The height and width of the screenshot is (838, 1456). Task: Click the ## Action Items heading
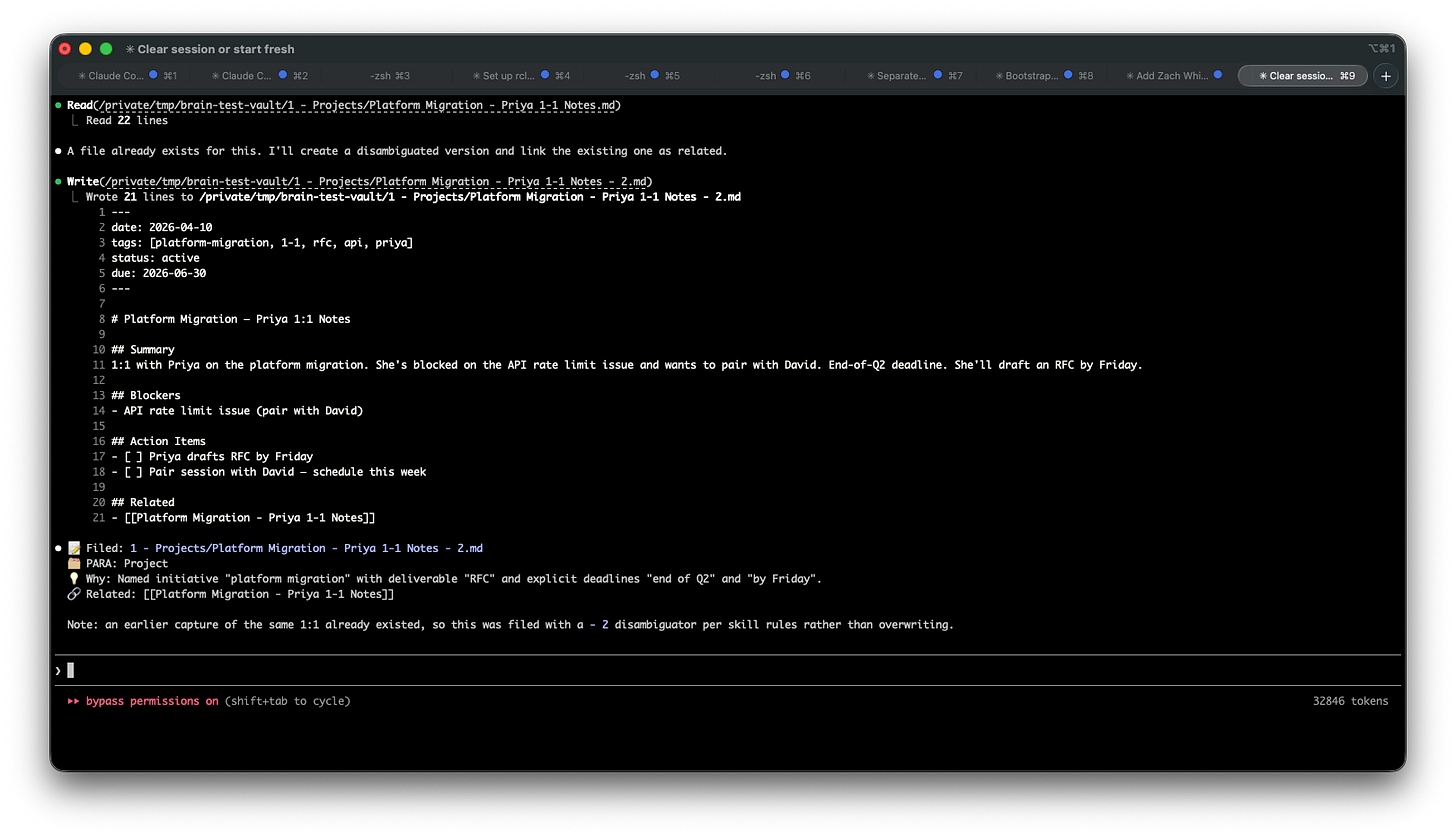click(159, 441)
